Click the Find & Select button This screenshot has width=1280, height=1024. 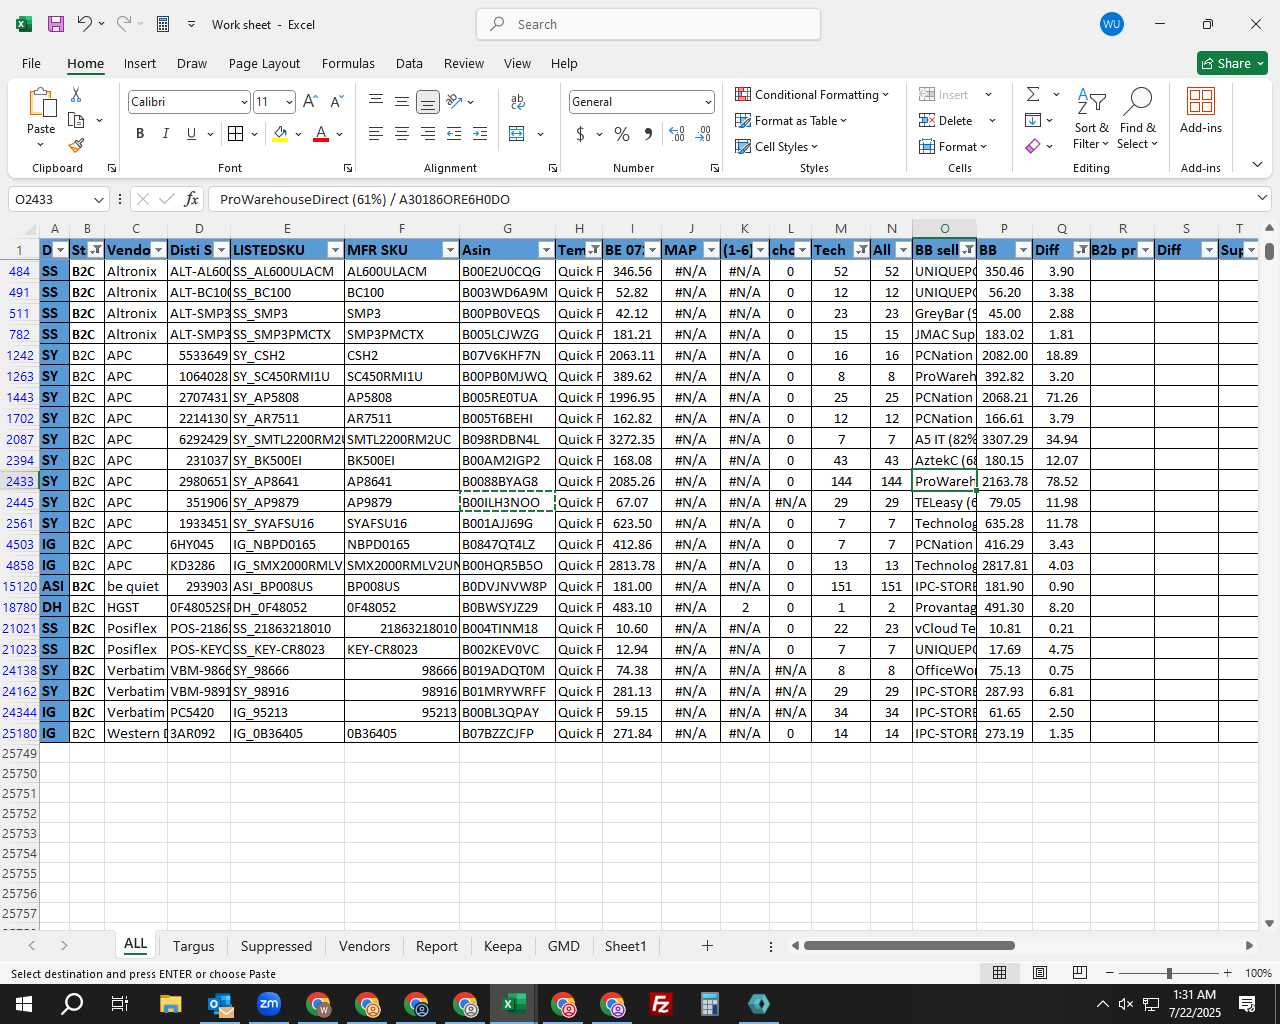pyautogui.click(x=1138, y=119)
